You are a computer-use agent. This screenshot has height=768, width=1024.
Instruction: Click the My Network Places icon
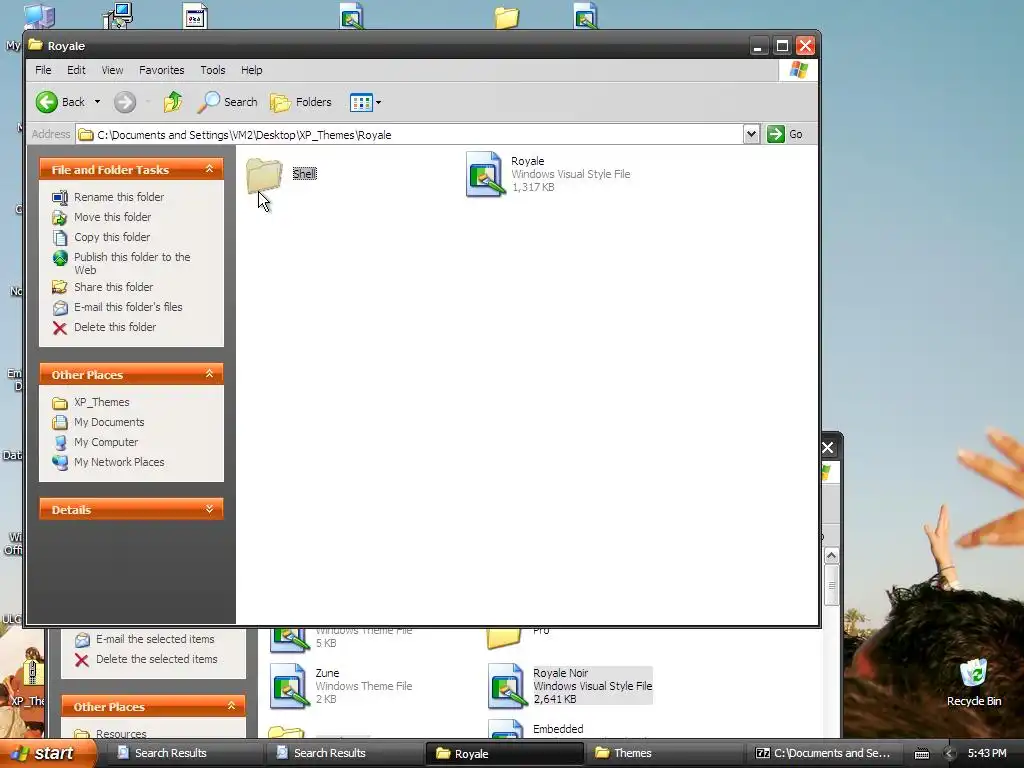(59, 462)
